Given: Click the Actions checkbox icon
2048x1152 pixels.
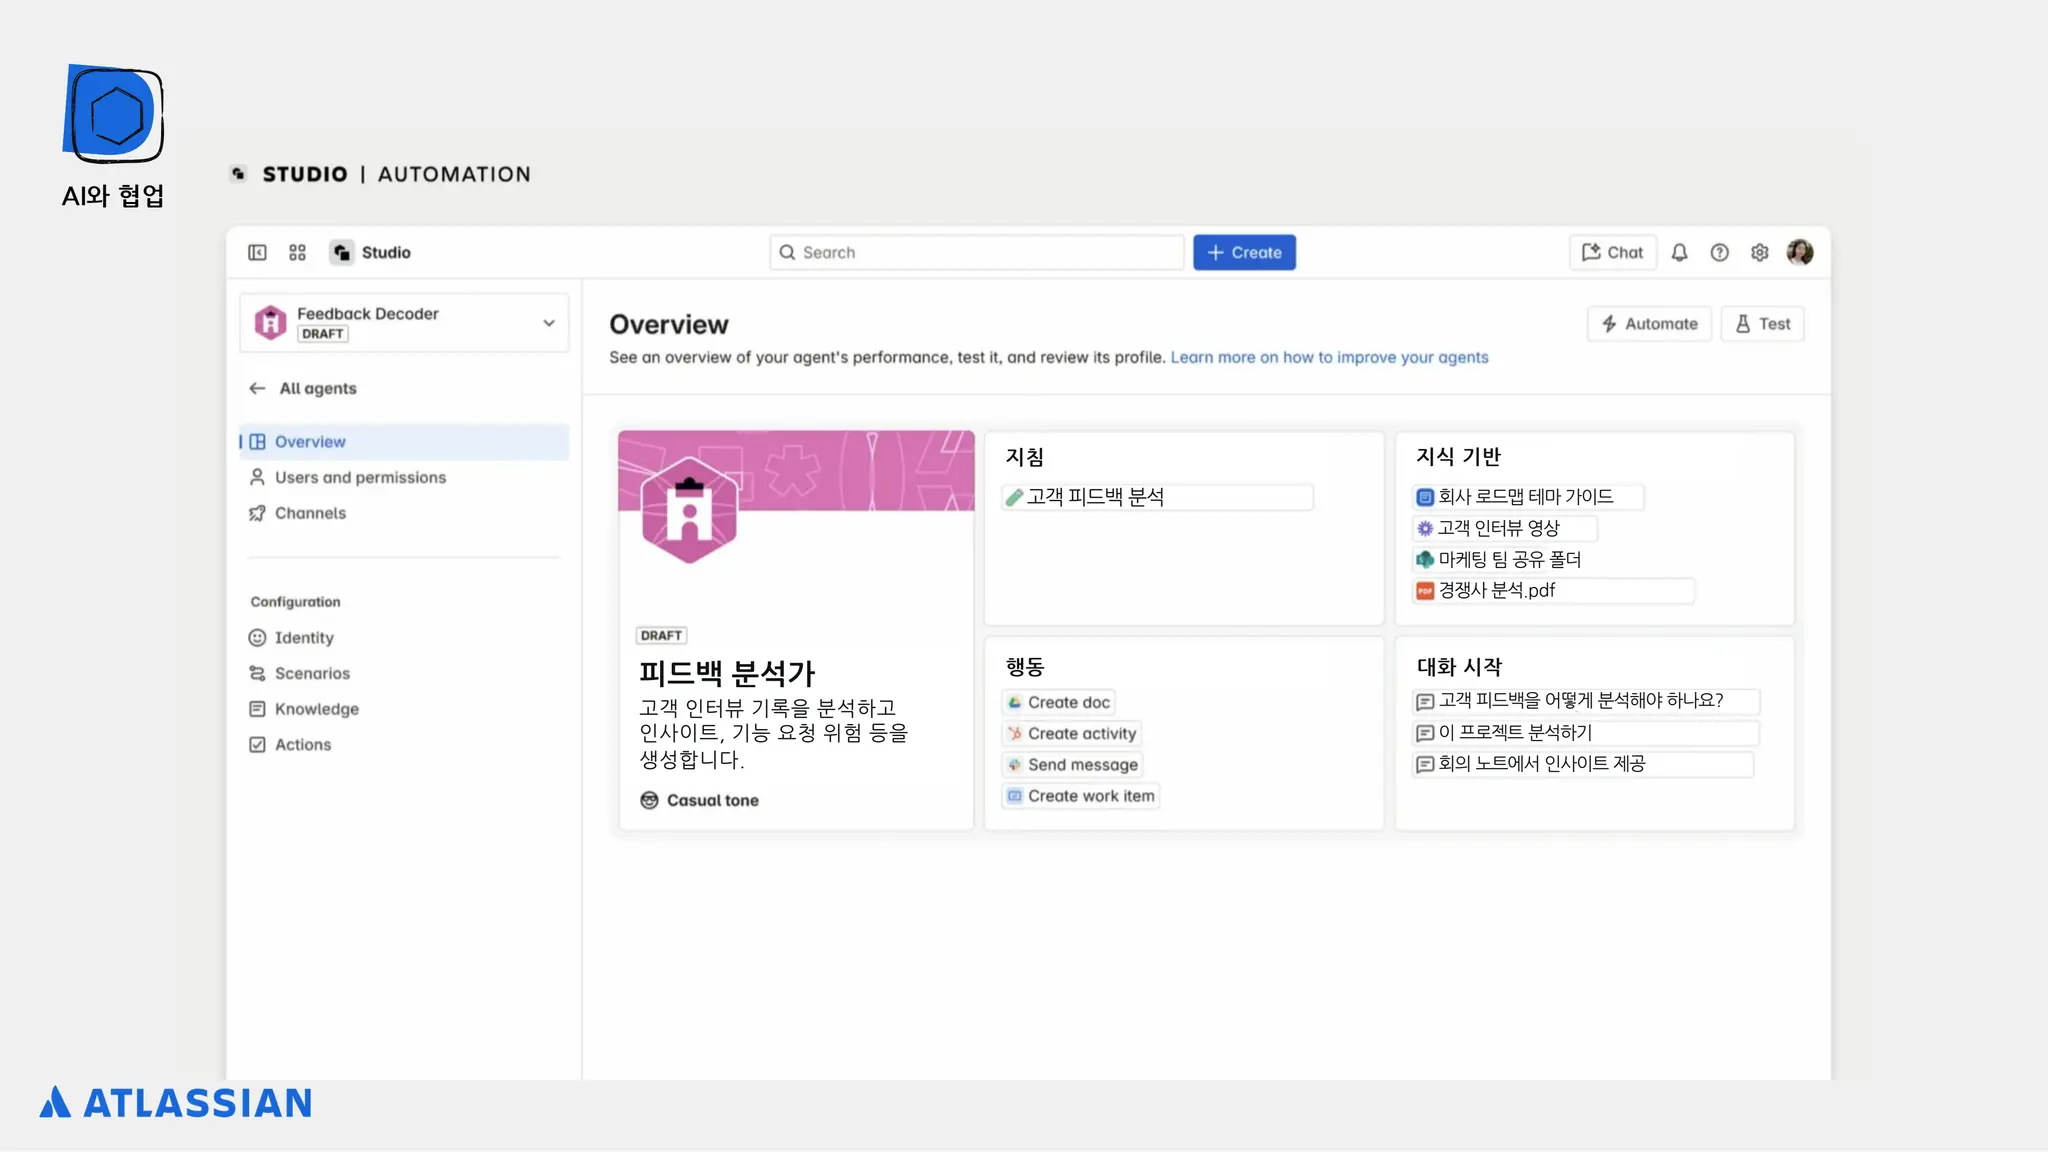Looking at the screenshot, I should [x=257, y=745].
